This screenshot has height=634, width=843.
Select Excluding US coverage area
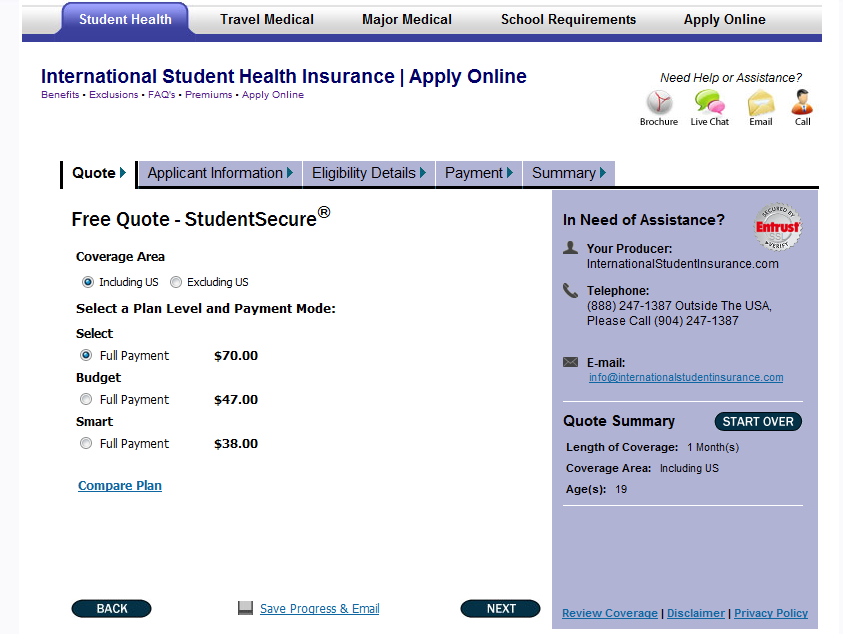pos(176,282)
